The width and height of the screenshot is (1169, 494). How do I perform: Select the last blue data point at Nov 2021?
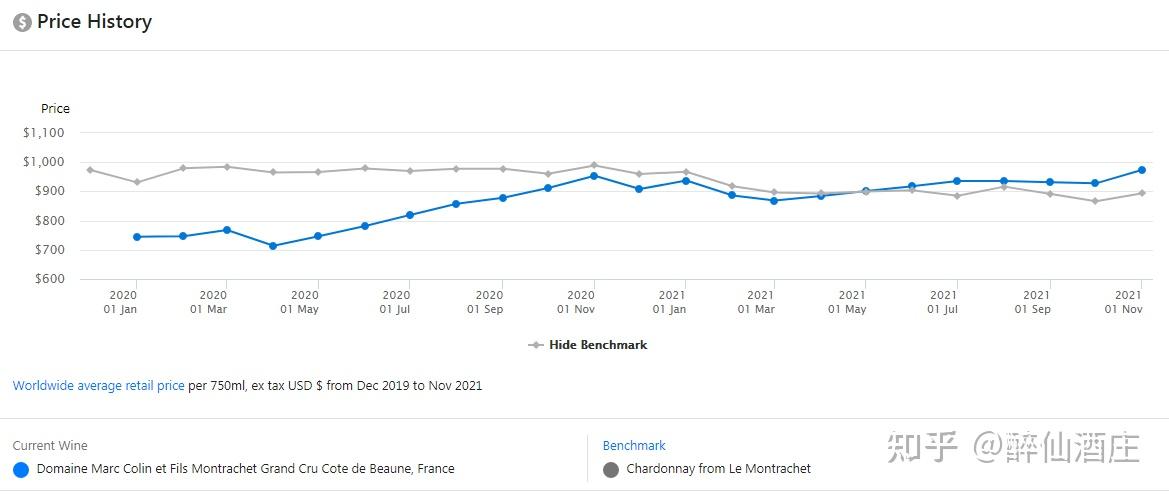click(1141, 170)
